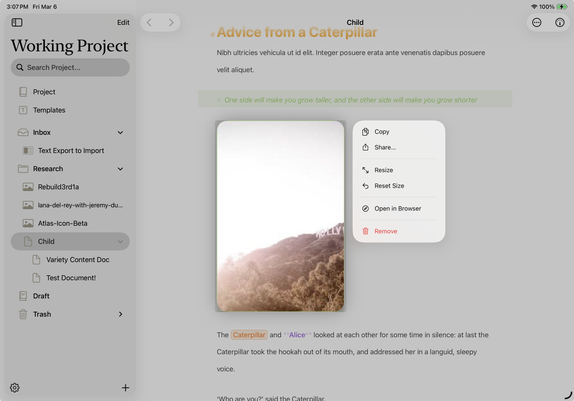The height and width of the screenshot is (401, 574).
Task: Open the document info inspector icon
Action: coord(559,23)
